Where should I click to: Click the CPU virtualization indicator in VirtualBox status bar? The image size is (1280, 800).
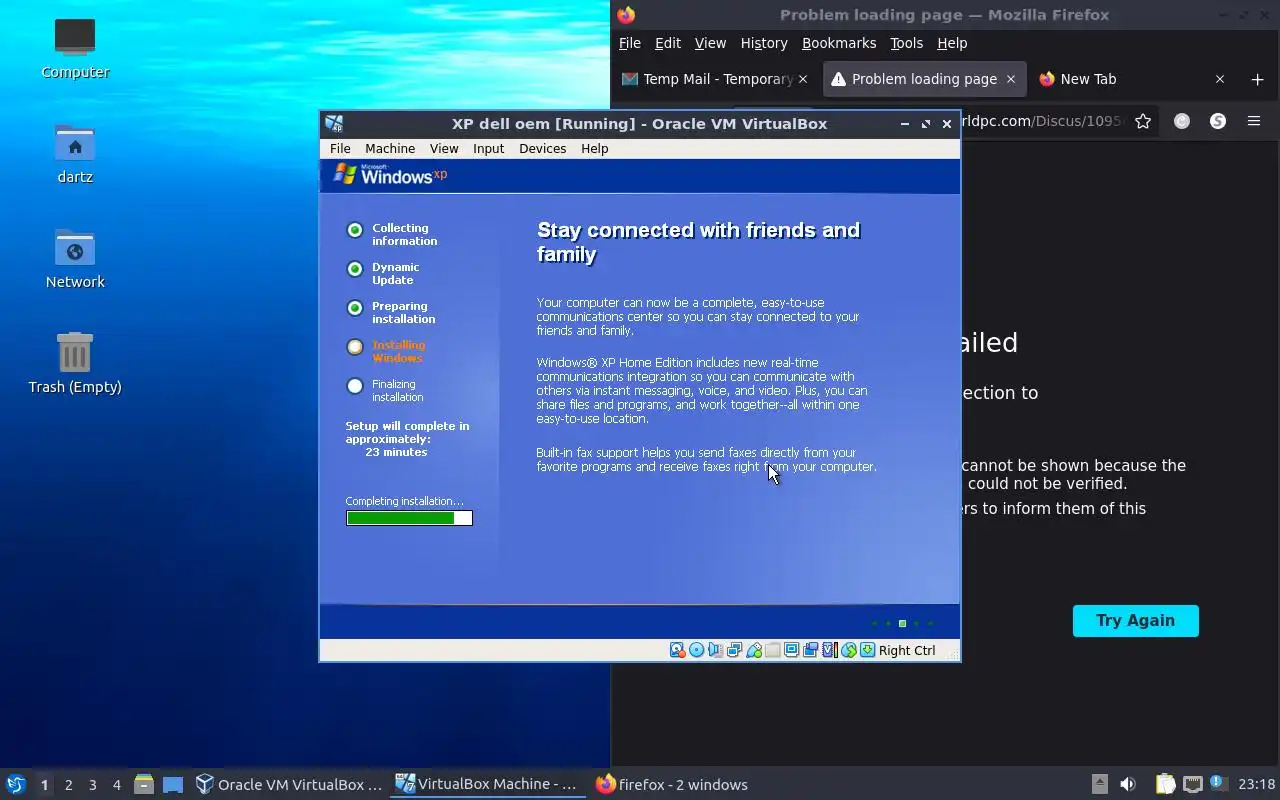point(830,650)
